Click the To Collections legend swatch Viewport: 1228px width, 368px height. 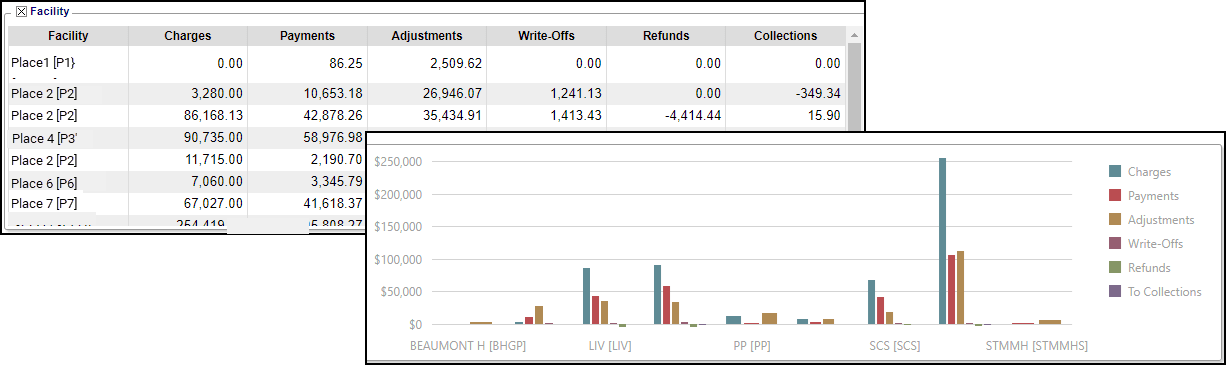click(x=1114, y=292)
